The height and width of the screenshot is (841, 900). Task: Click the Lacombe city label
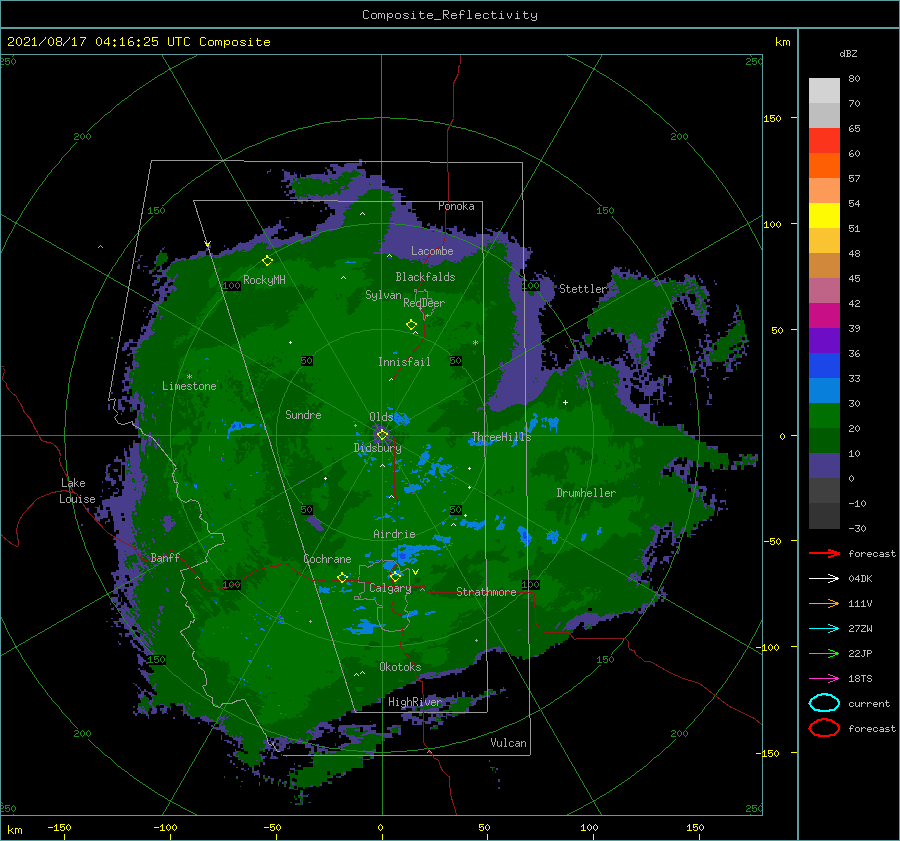click(x=432, y=251)
